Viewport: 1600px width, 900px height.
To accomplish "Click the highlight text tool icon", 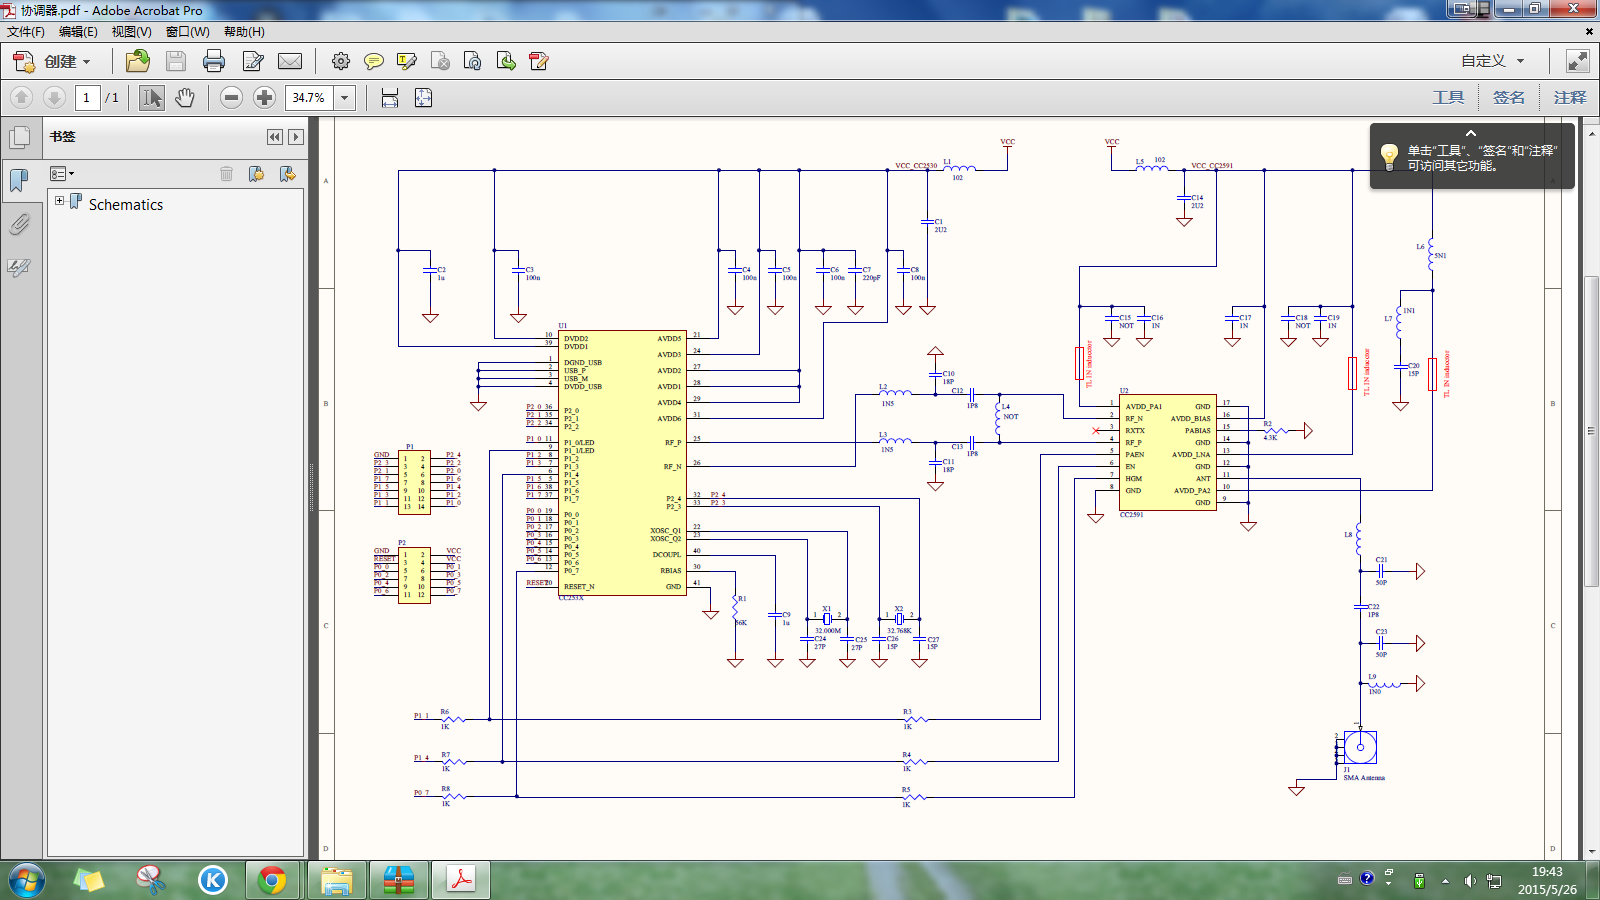I will click(x=406, y=62).
